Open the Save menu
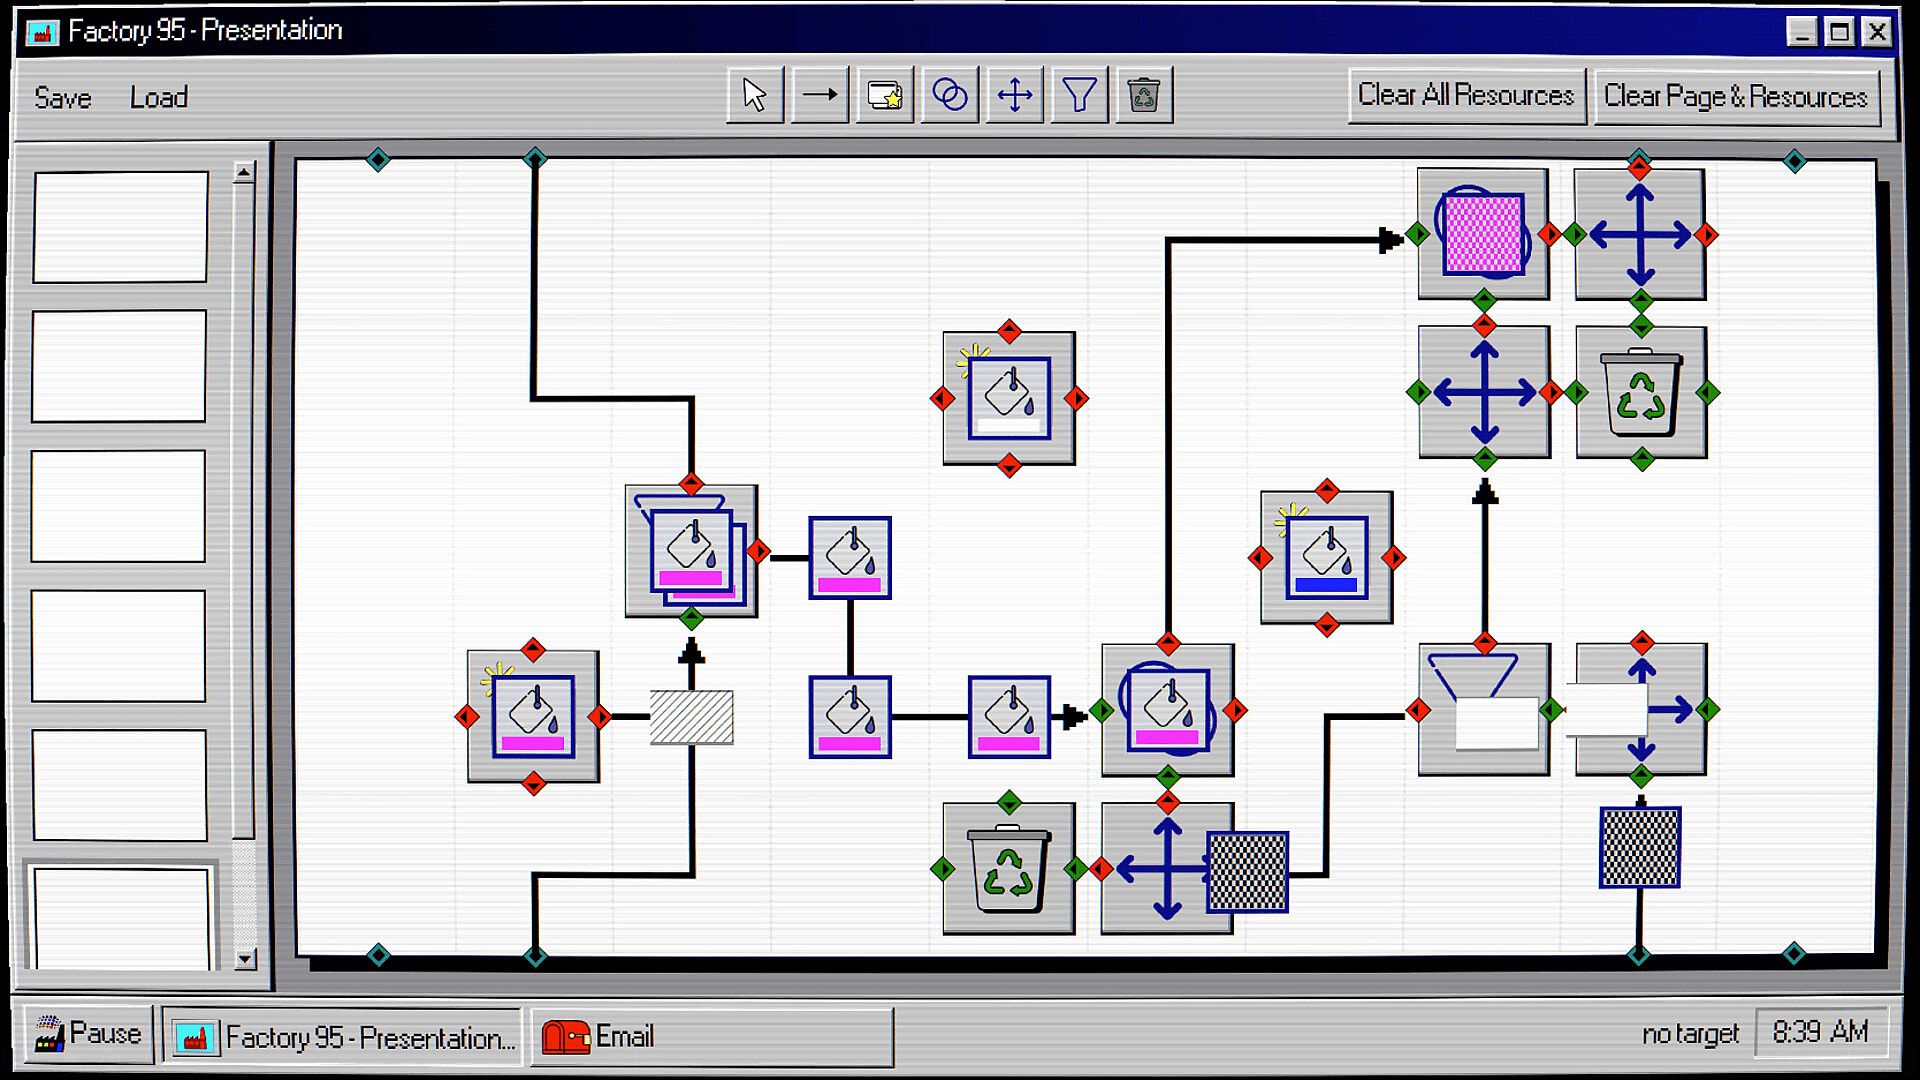The height and width of the screenshot is (1080, 1920). [62, 98]
